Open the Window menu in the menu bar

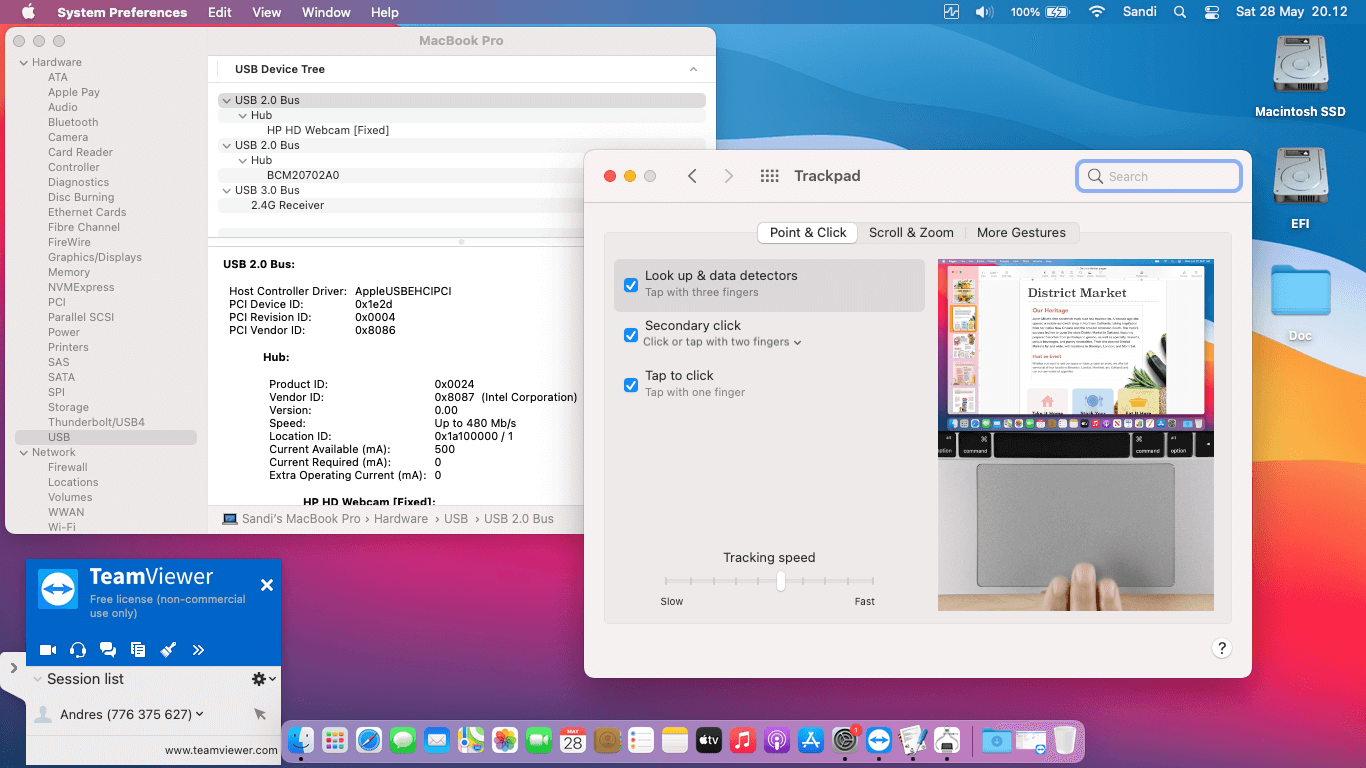(326, 12)
